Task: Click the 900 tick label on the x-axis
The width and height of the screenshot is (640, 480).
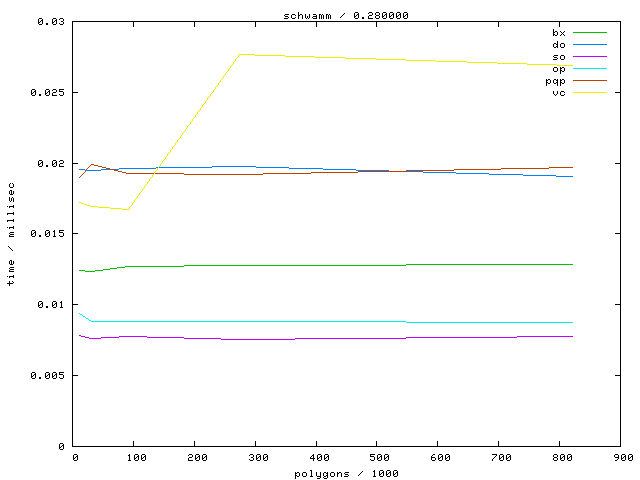Action: coord(622,458)
